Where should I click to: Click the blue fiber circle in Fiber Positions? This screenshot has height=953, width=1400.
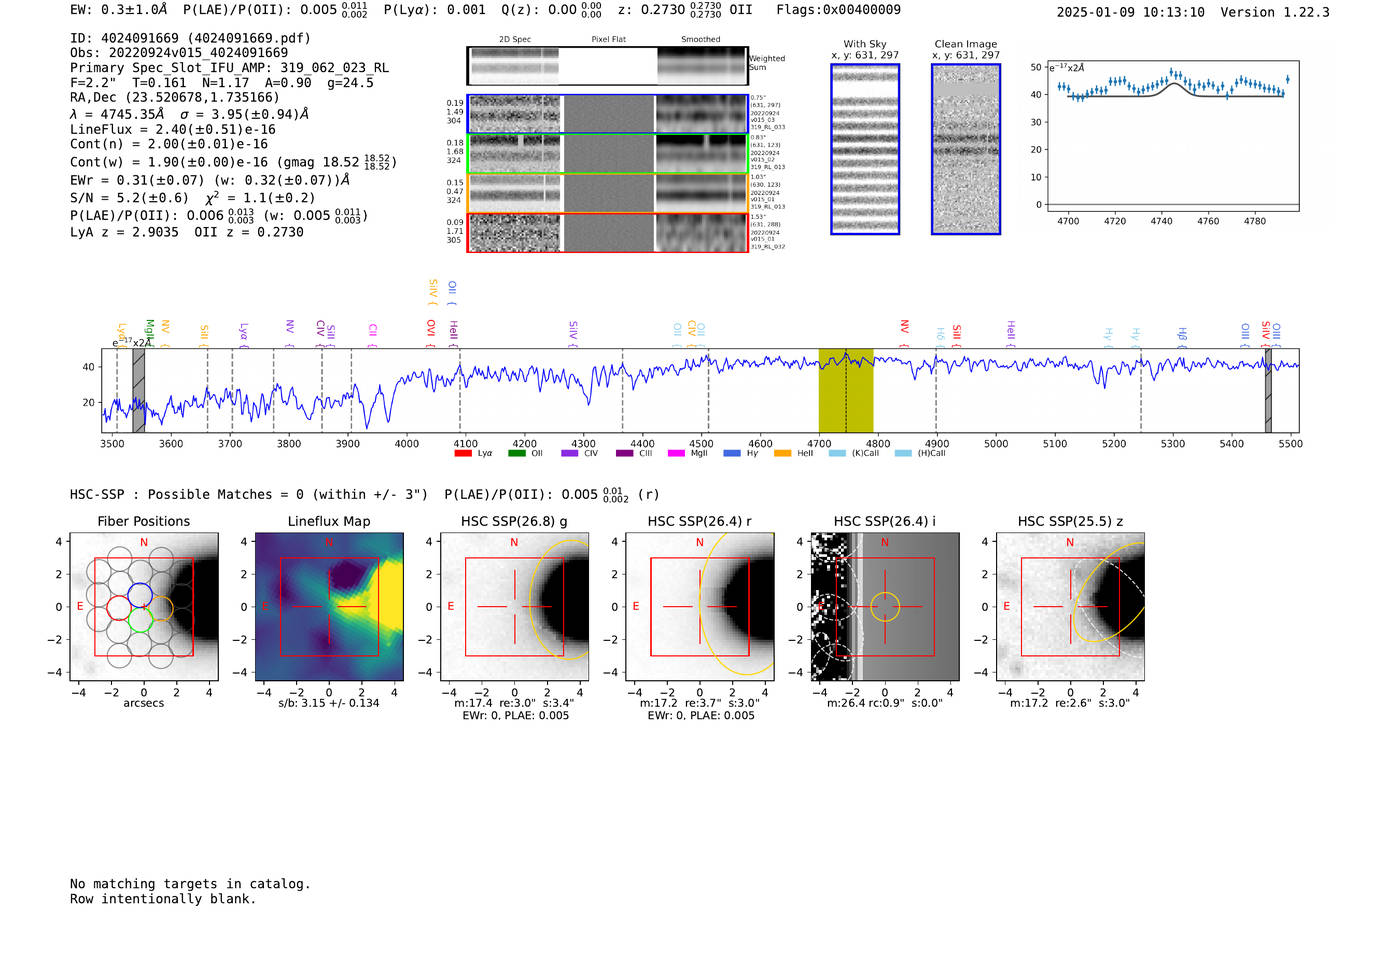coord(140,594)
